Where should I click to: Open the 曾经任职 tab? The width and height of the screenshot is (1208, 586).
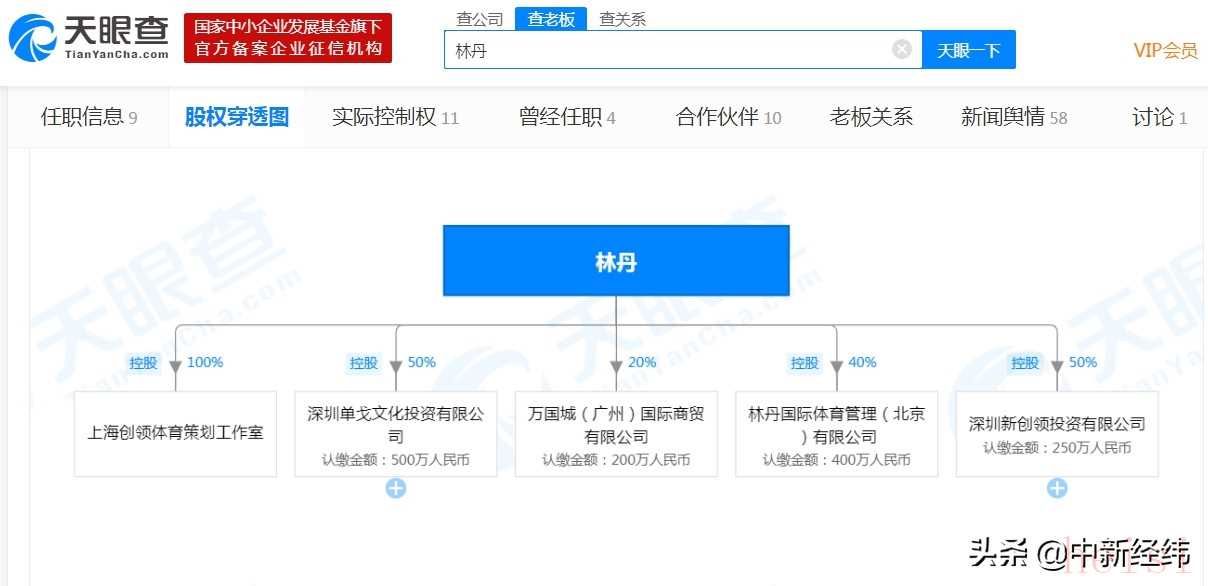pos(567,117)
